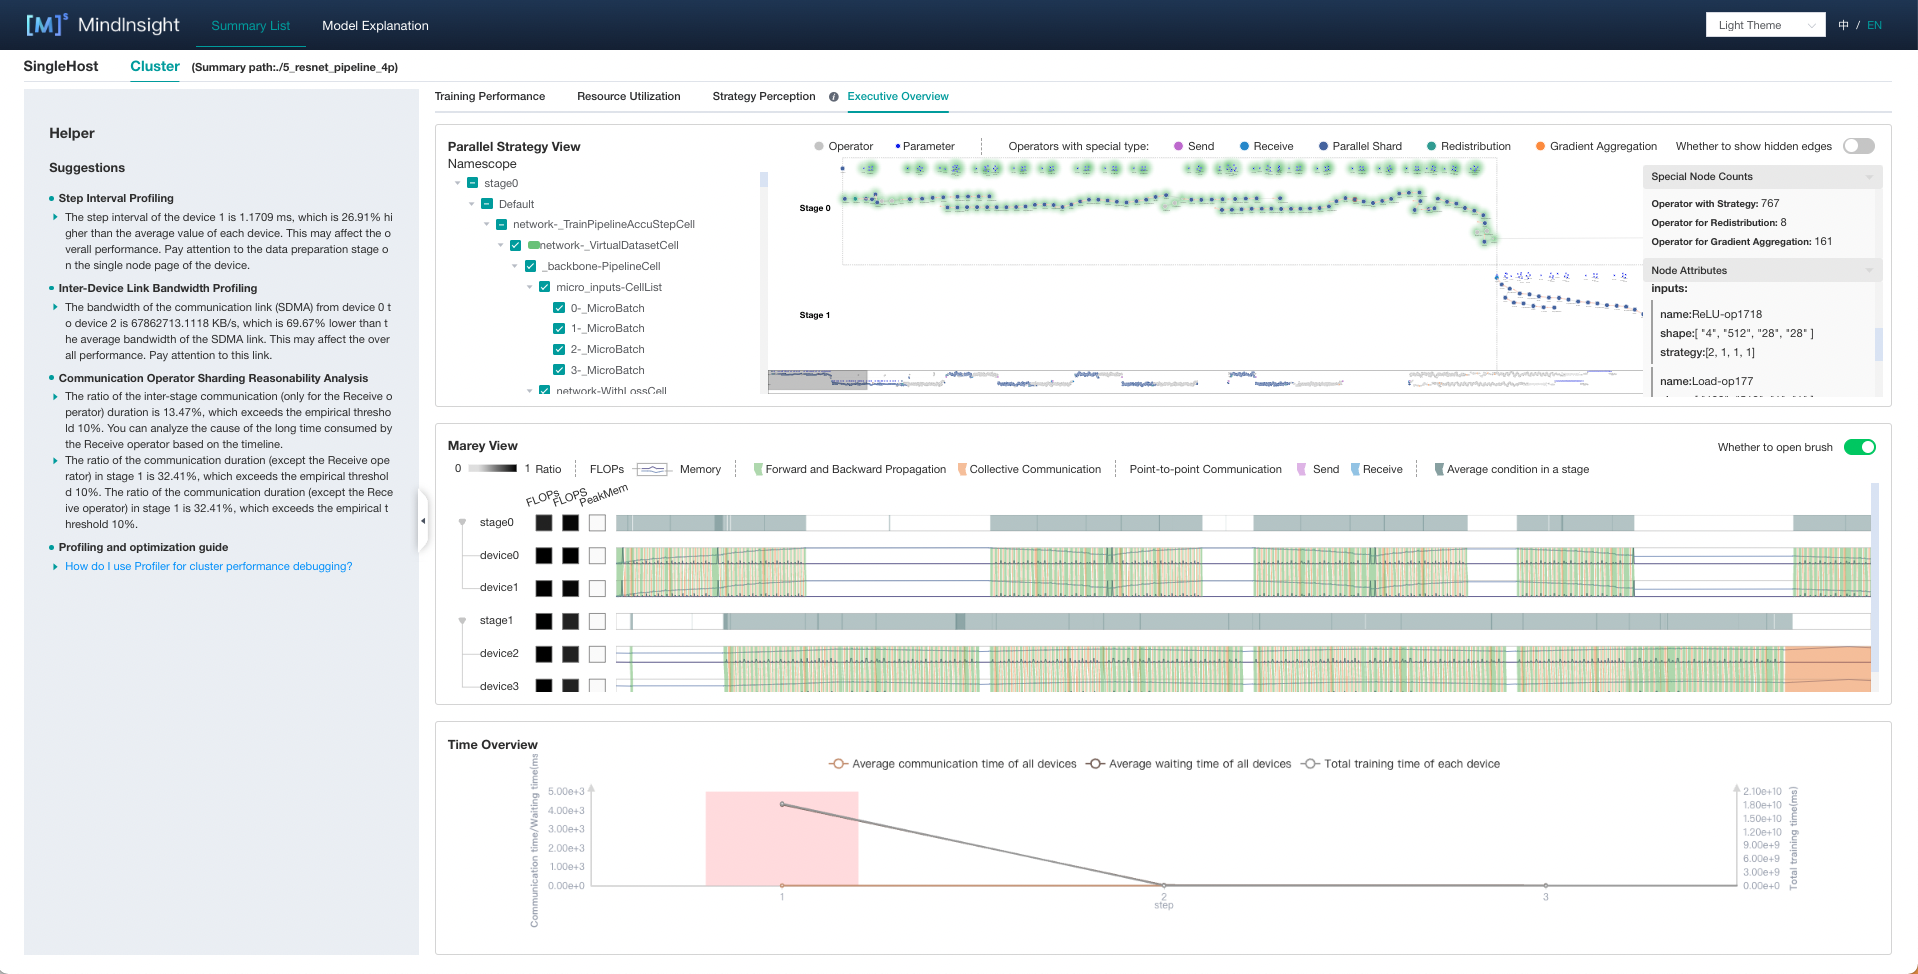Viewport: 1918px width, 974px height.
Task: Disable the open brush switch
Action: coord(1859,447)
